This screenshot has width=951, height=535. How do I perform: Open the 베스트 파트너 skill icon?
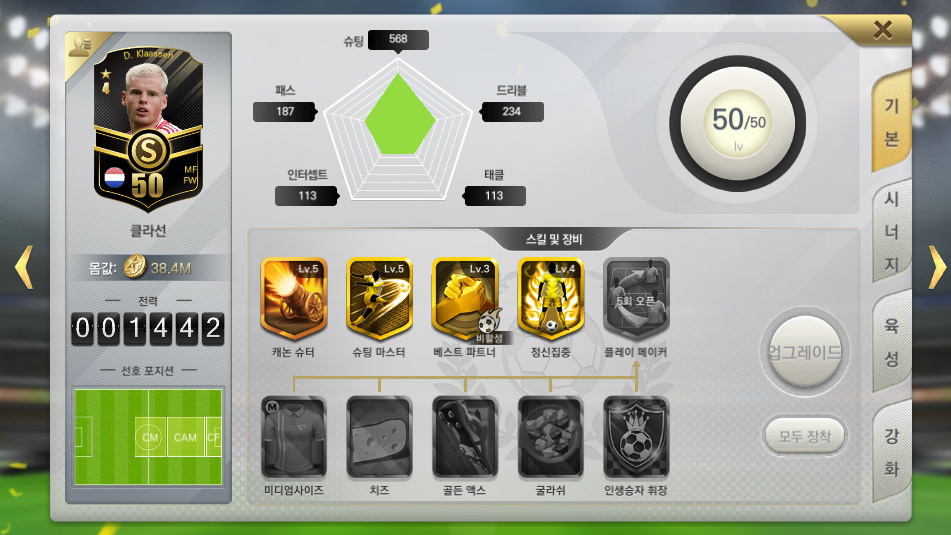click(465, 298)
